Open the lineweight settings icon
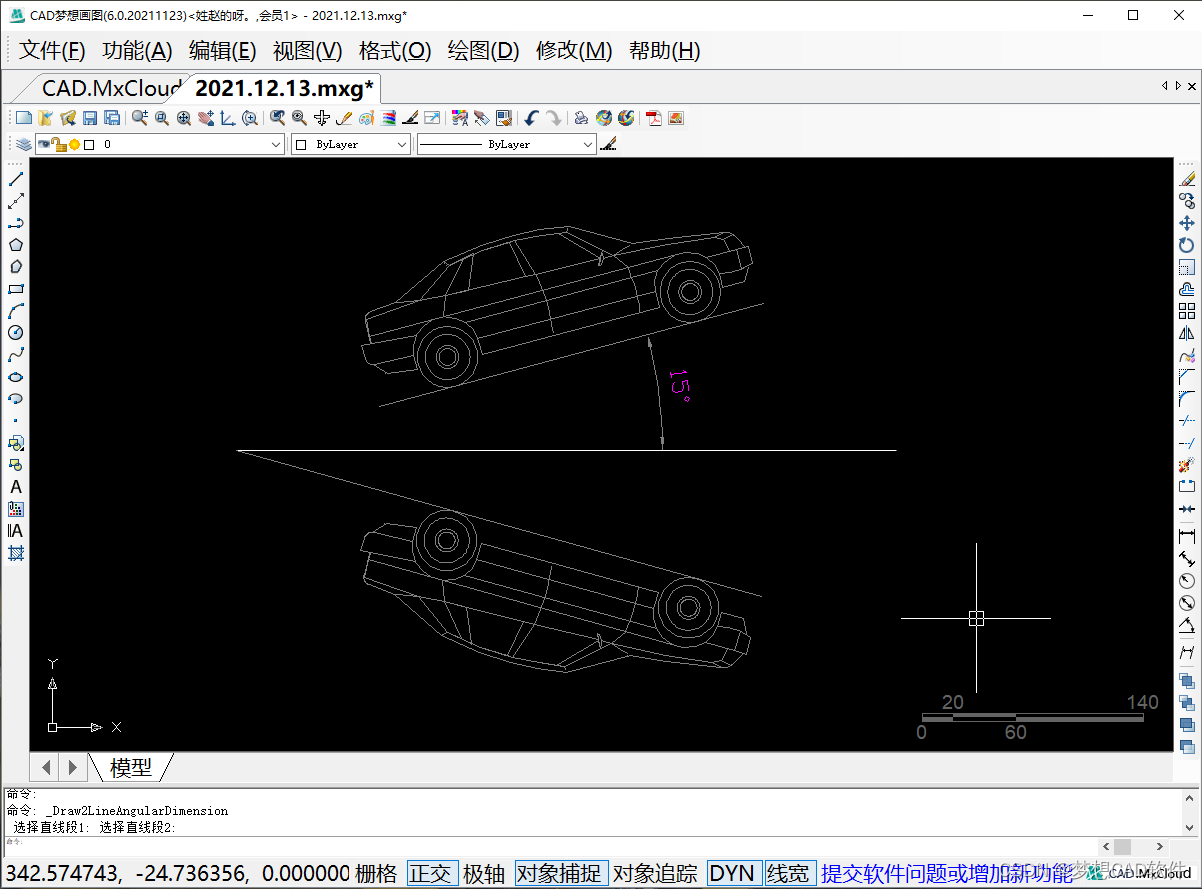 (608, 145)
